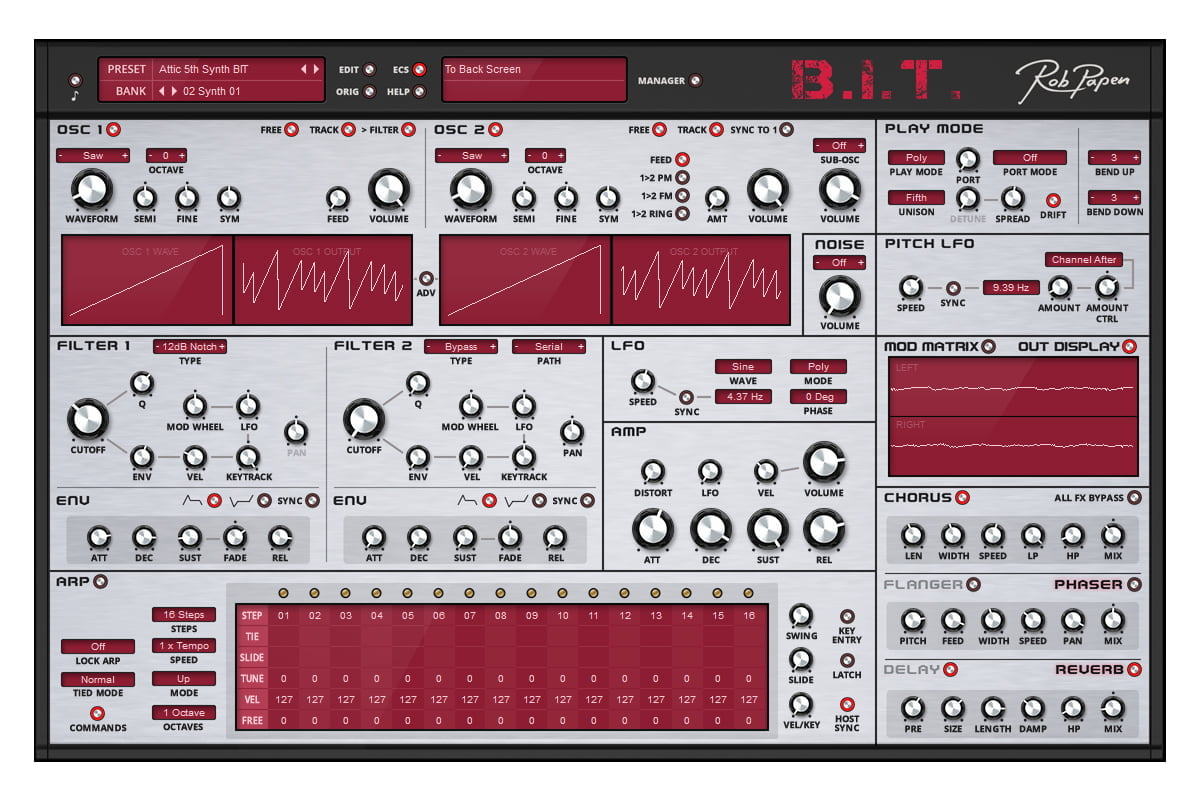Toggle ALL FX BYPASS
The width and height of the screenshot is (1200, 800).
pyautogui.click(x=1133, y=497)
